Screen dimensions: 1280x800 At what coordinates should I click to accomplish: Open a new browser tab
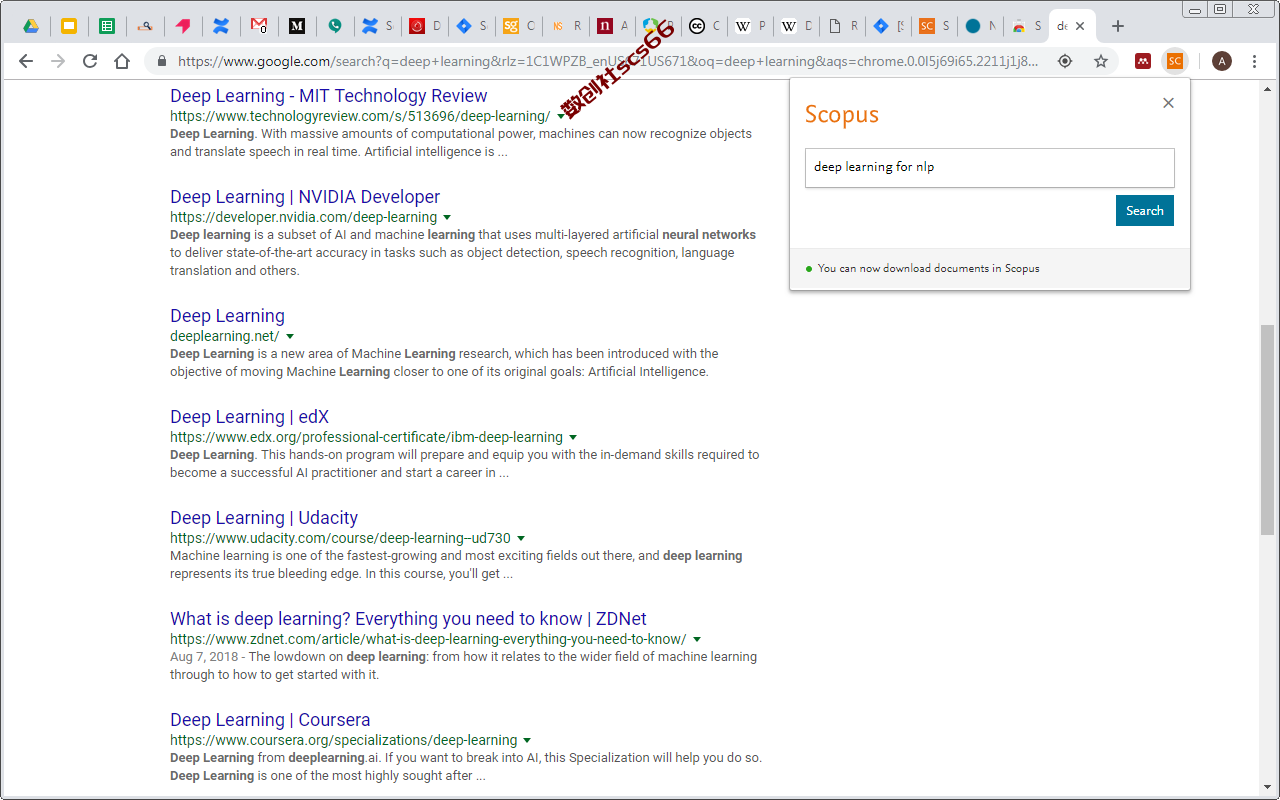tap(1118, 26)
